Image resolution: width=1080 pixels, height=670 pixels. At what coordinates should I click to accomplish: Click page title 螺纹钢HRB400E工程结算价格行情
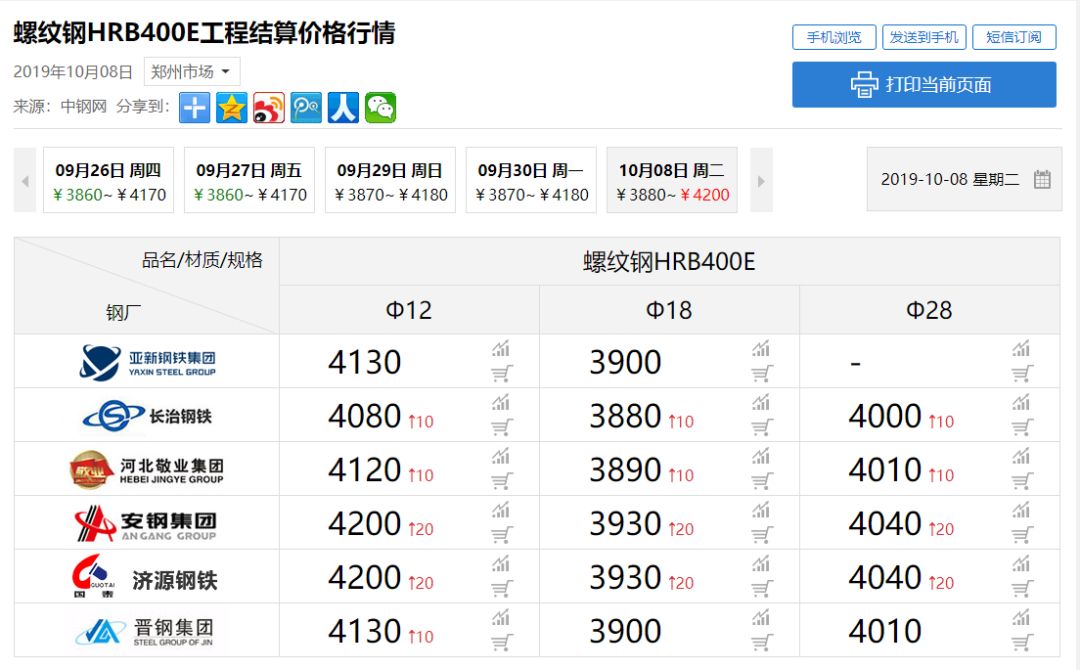click(x=205, y=33)
